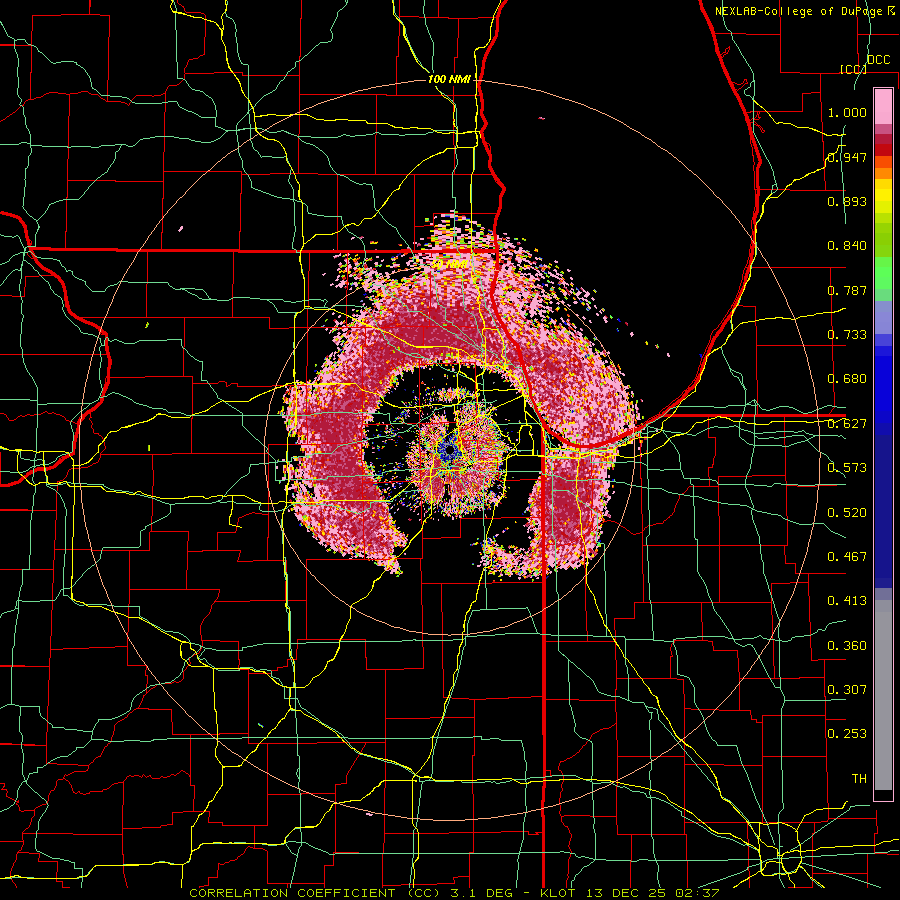Click the 0.520 color scale value

tap(847, 513)
